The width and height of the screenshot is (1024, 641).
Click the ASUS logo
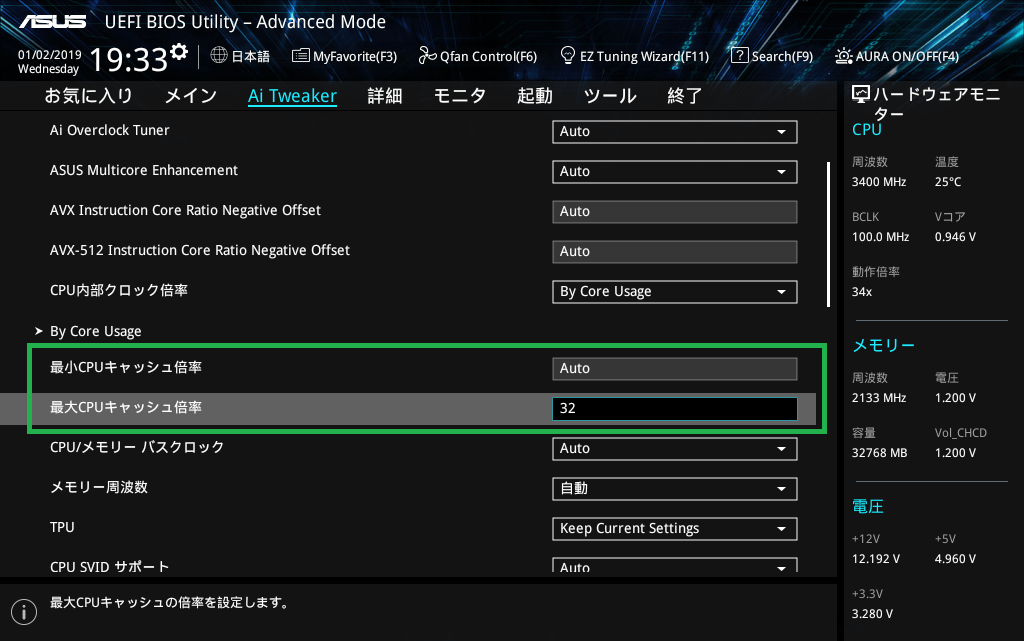tap(53, 22)
